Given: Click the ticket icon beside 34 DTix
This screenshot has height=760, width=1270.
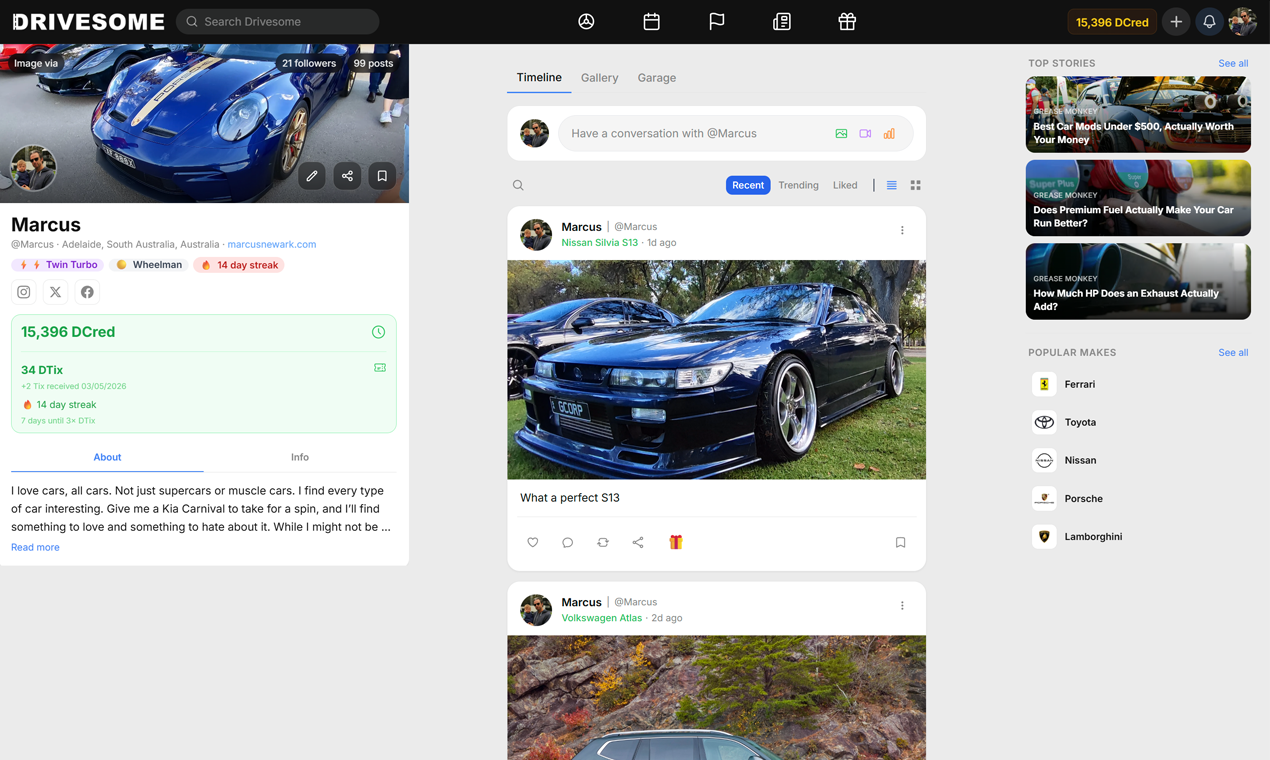Looking at the screenshot, I should (380, 368).
